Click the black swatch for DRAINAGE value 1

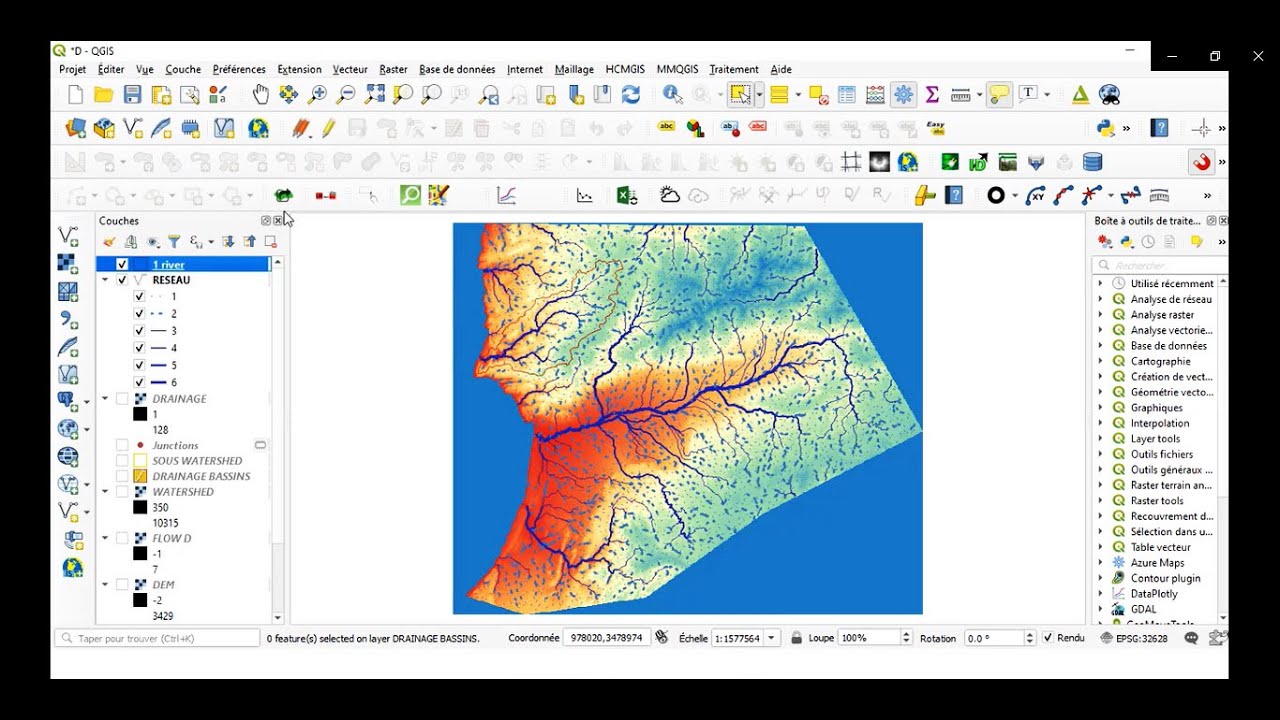click(x=140, y=414)
